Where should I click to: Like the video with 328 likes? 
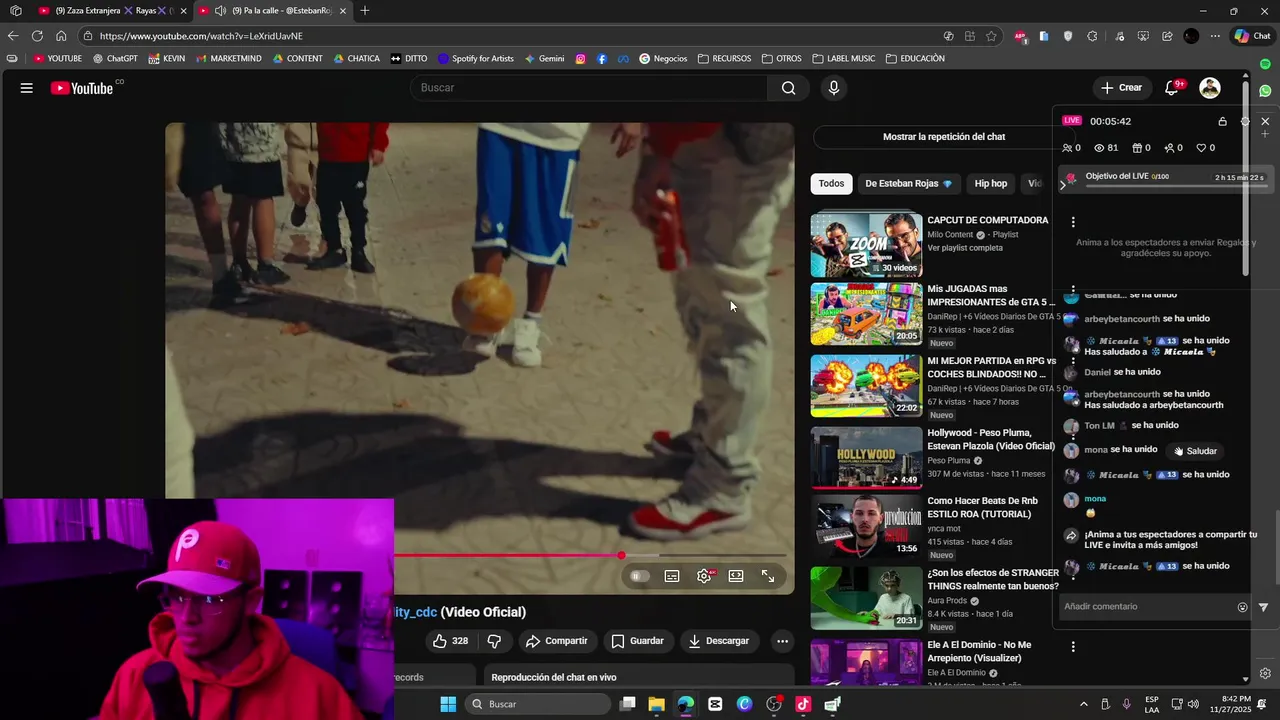(x=450, y=641)
